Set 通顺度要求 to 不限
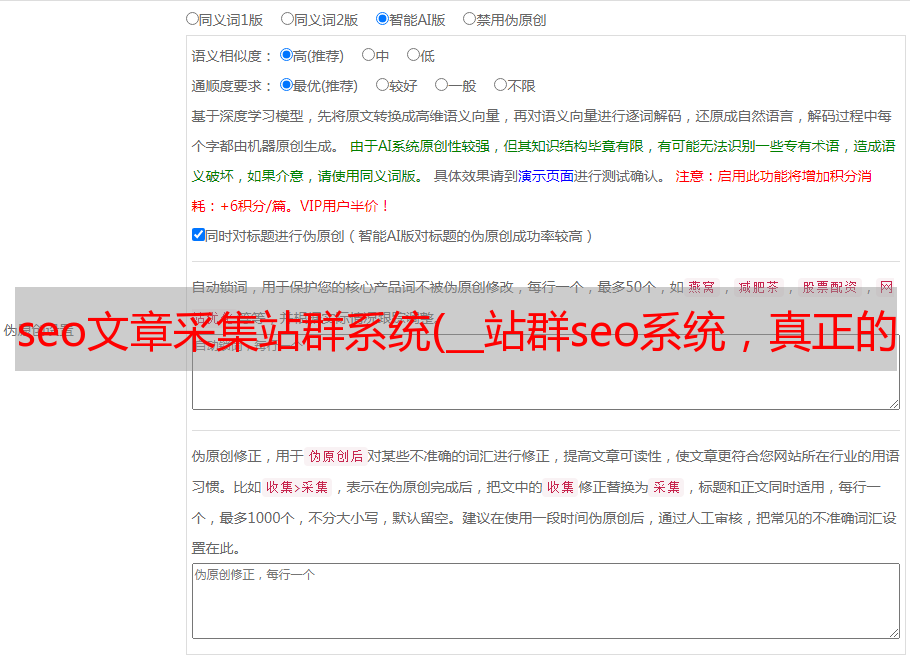This screenshot has height=658, width=911. tap(500, 85)
